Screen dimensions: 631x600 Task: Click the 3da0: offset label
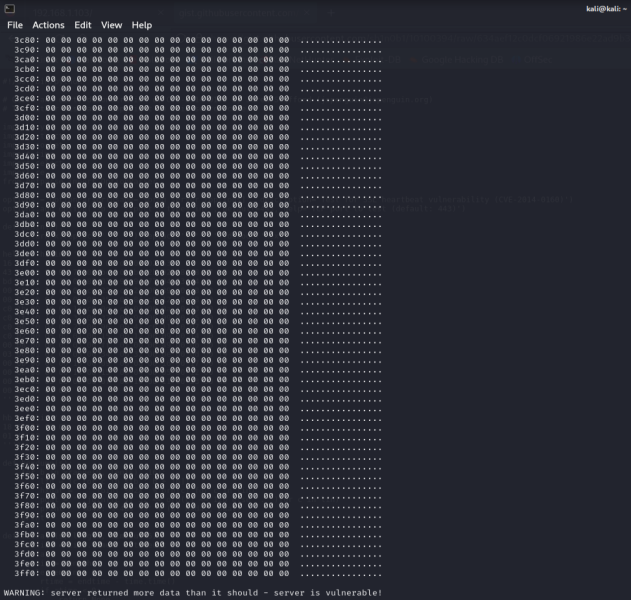(x=27, y=214)
